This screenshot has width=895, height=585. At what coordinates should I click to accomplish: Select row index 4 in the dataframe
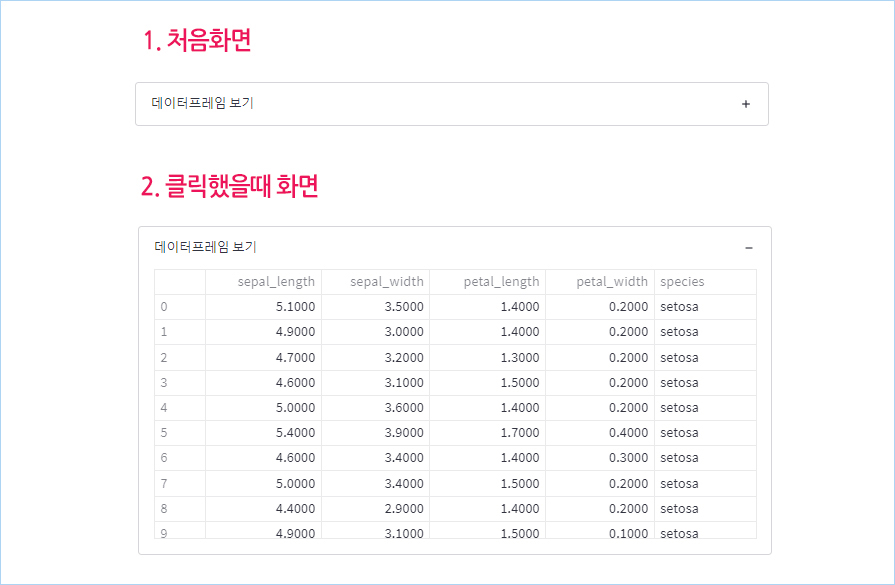(180, 408)
